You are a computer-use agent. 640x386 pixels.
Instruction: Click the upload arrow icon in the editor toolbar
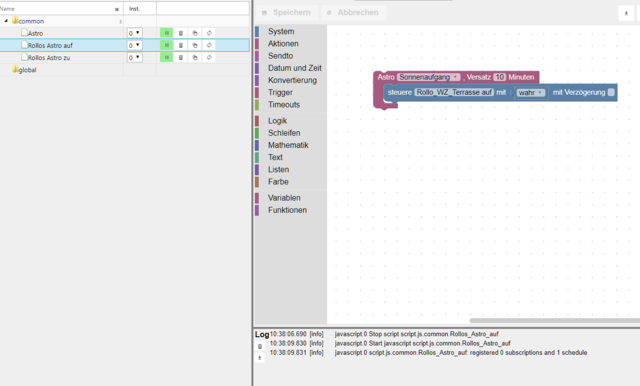tap(626, 13)
